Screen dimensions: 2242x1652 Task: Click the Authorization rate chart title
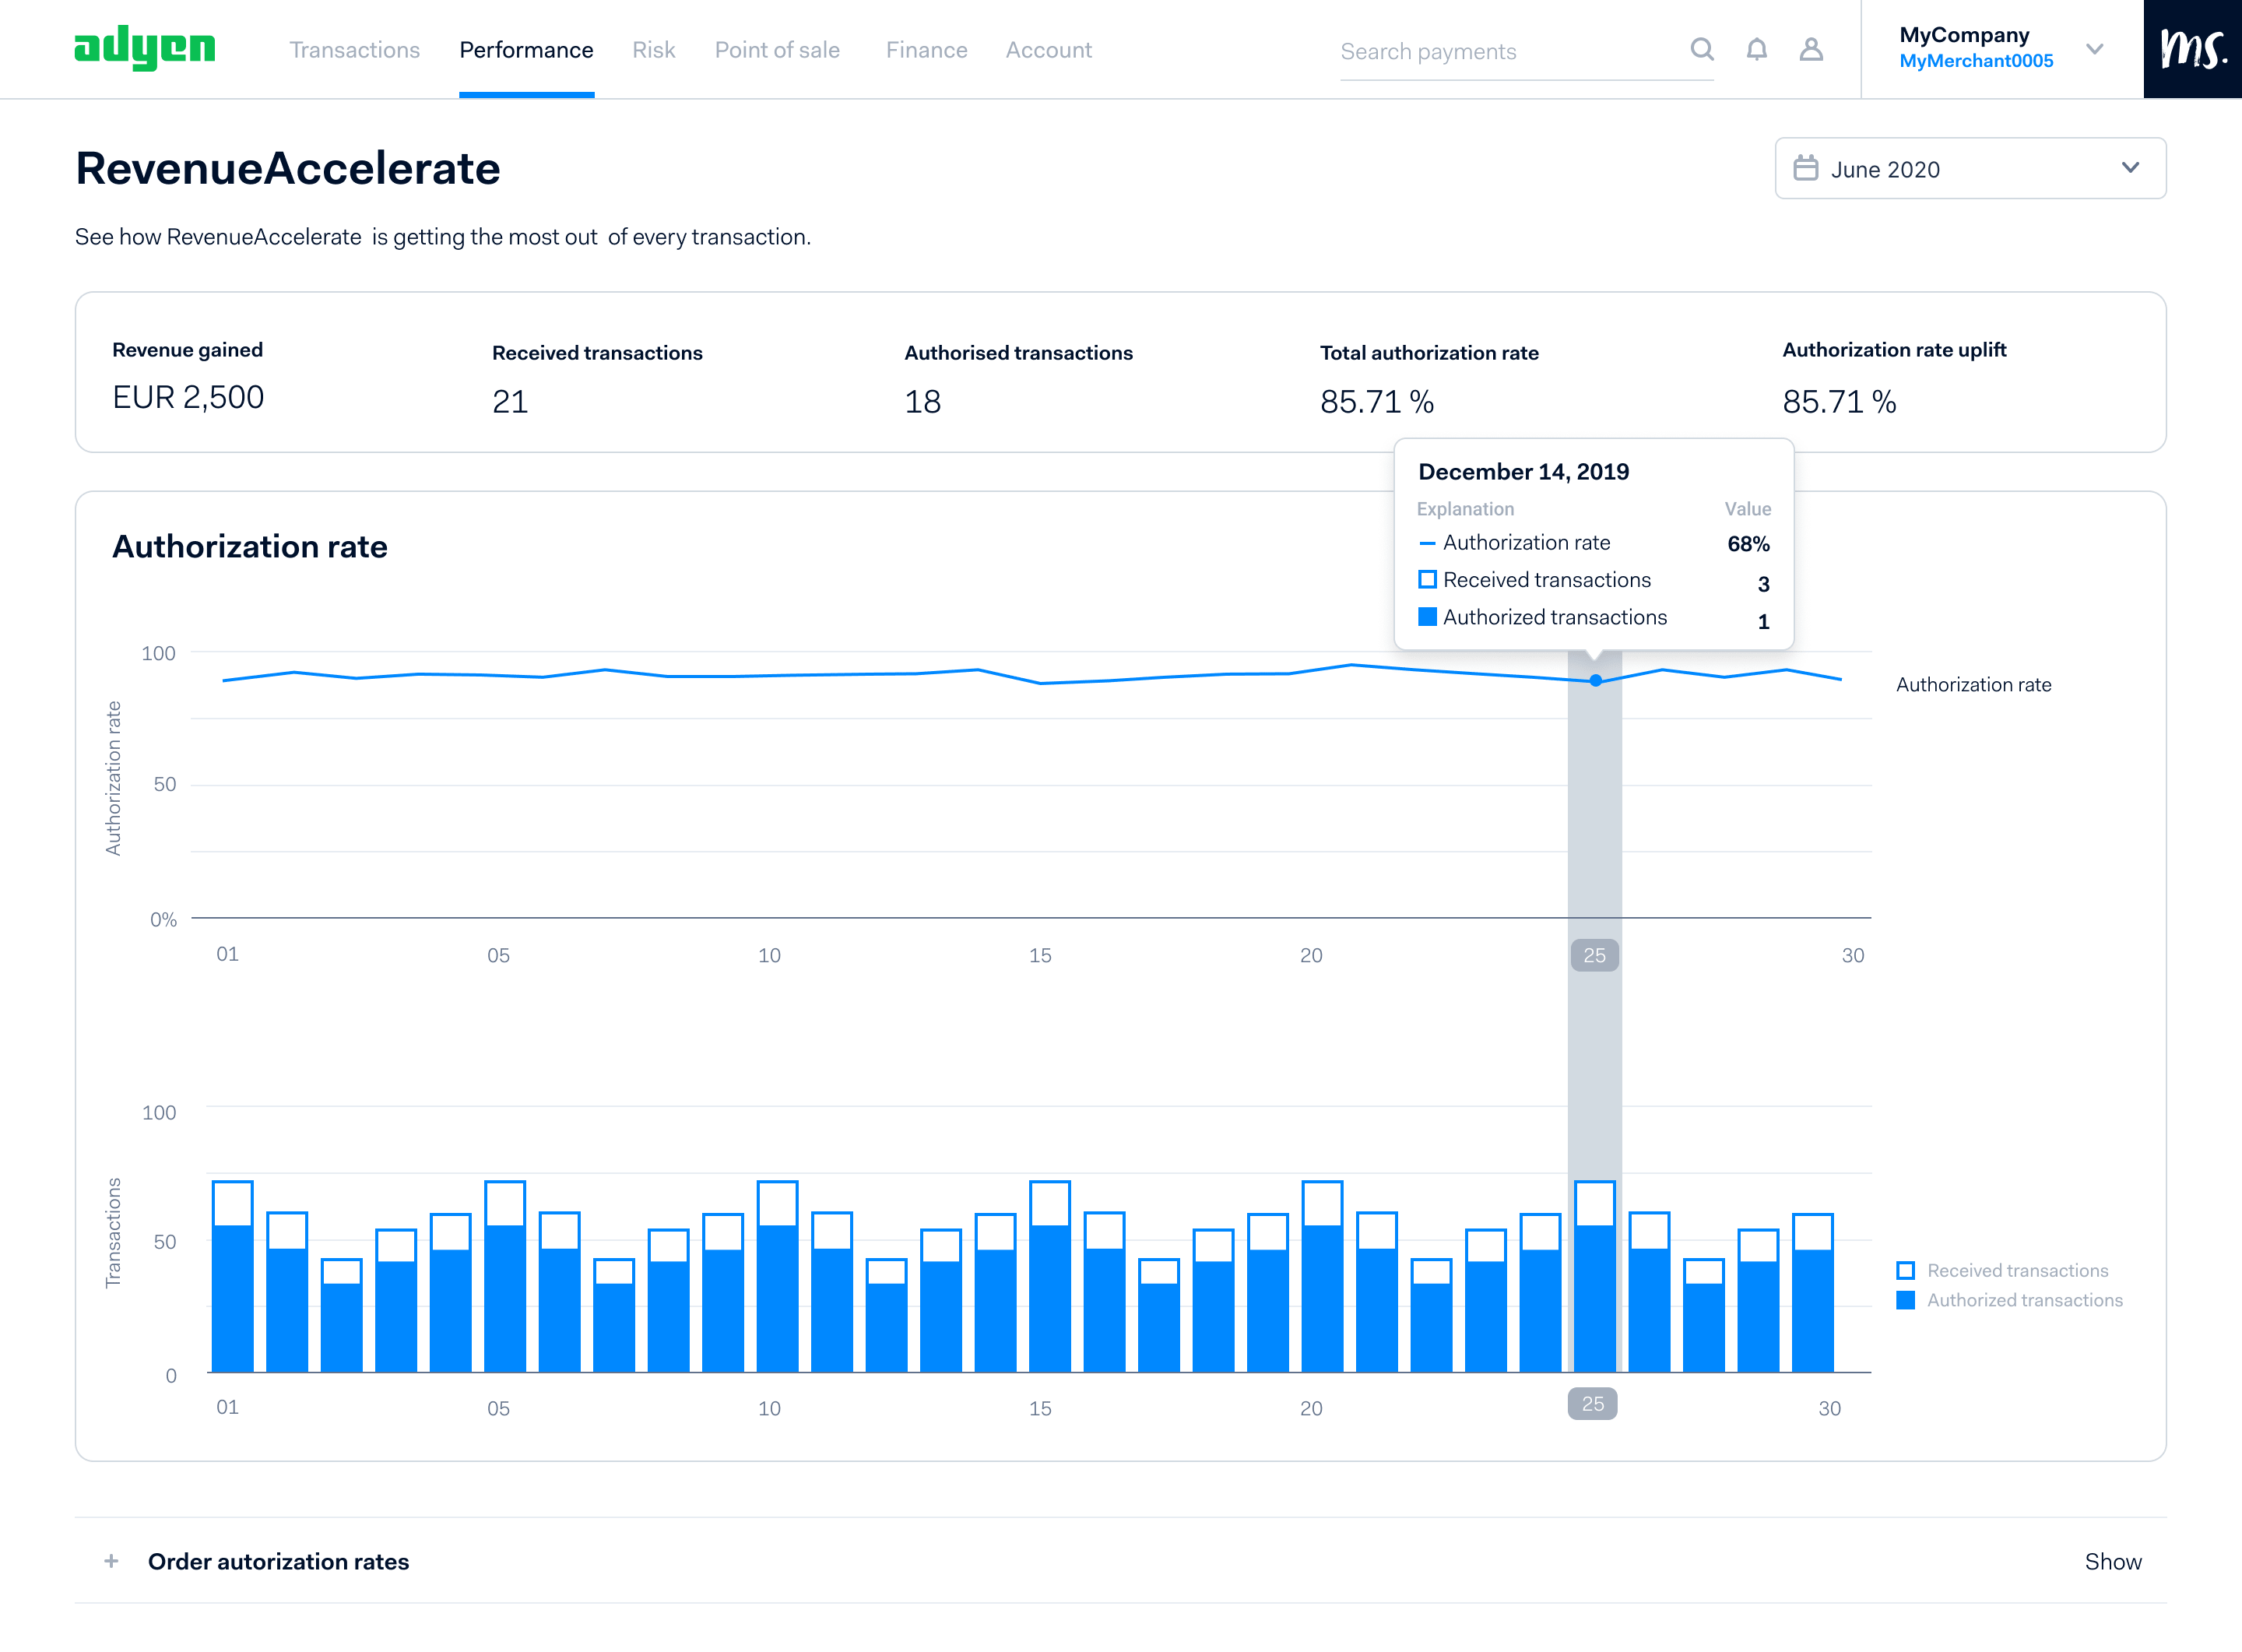tap(250, 547)
